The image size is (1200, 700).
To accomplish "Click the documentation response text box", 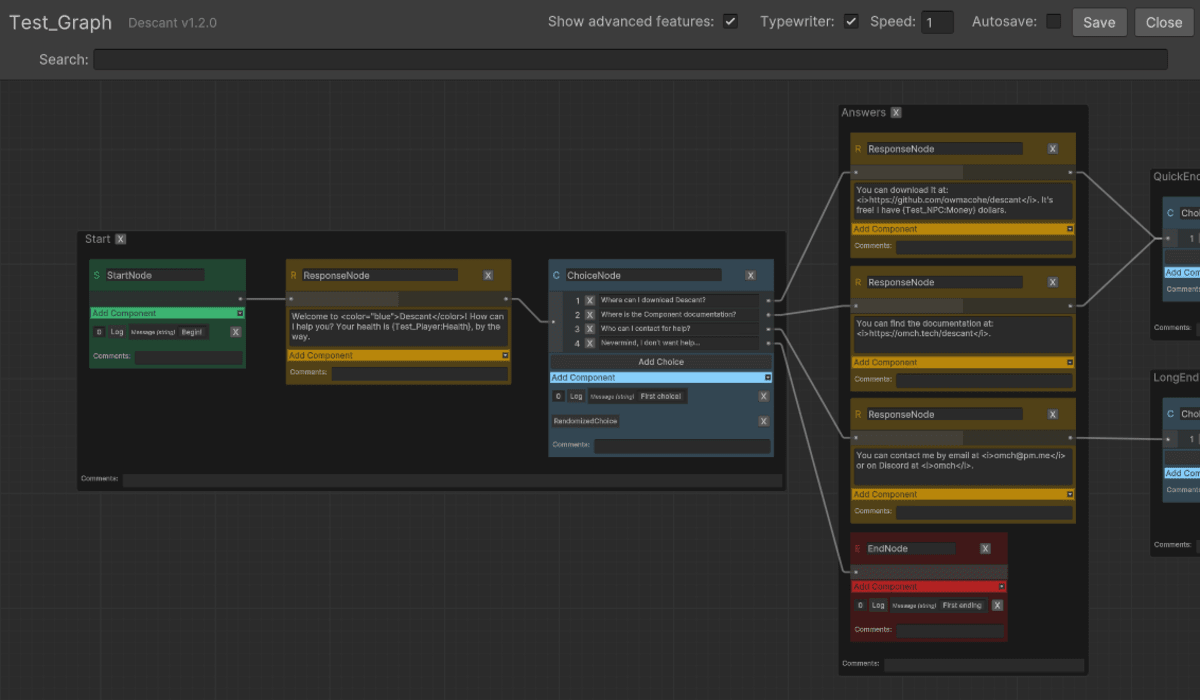I will coord(963,334).
